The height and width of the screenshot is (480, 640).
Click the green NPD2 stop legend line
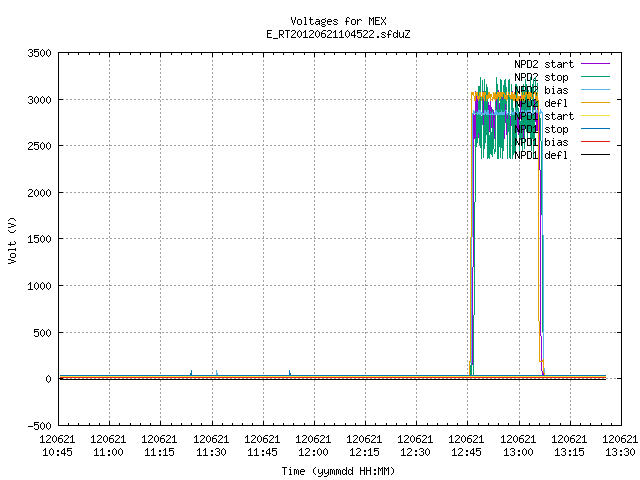point(595,77)
